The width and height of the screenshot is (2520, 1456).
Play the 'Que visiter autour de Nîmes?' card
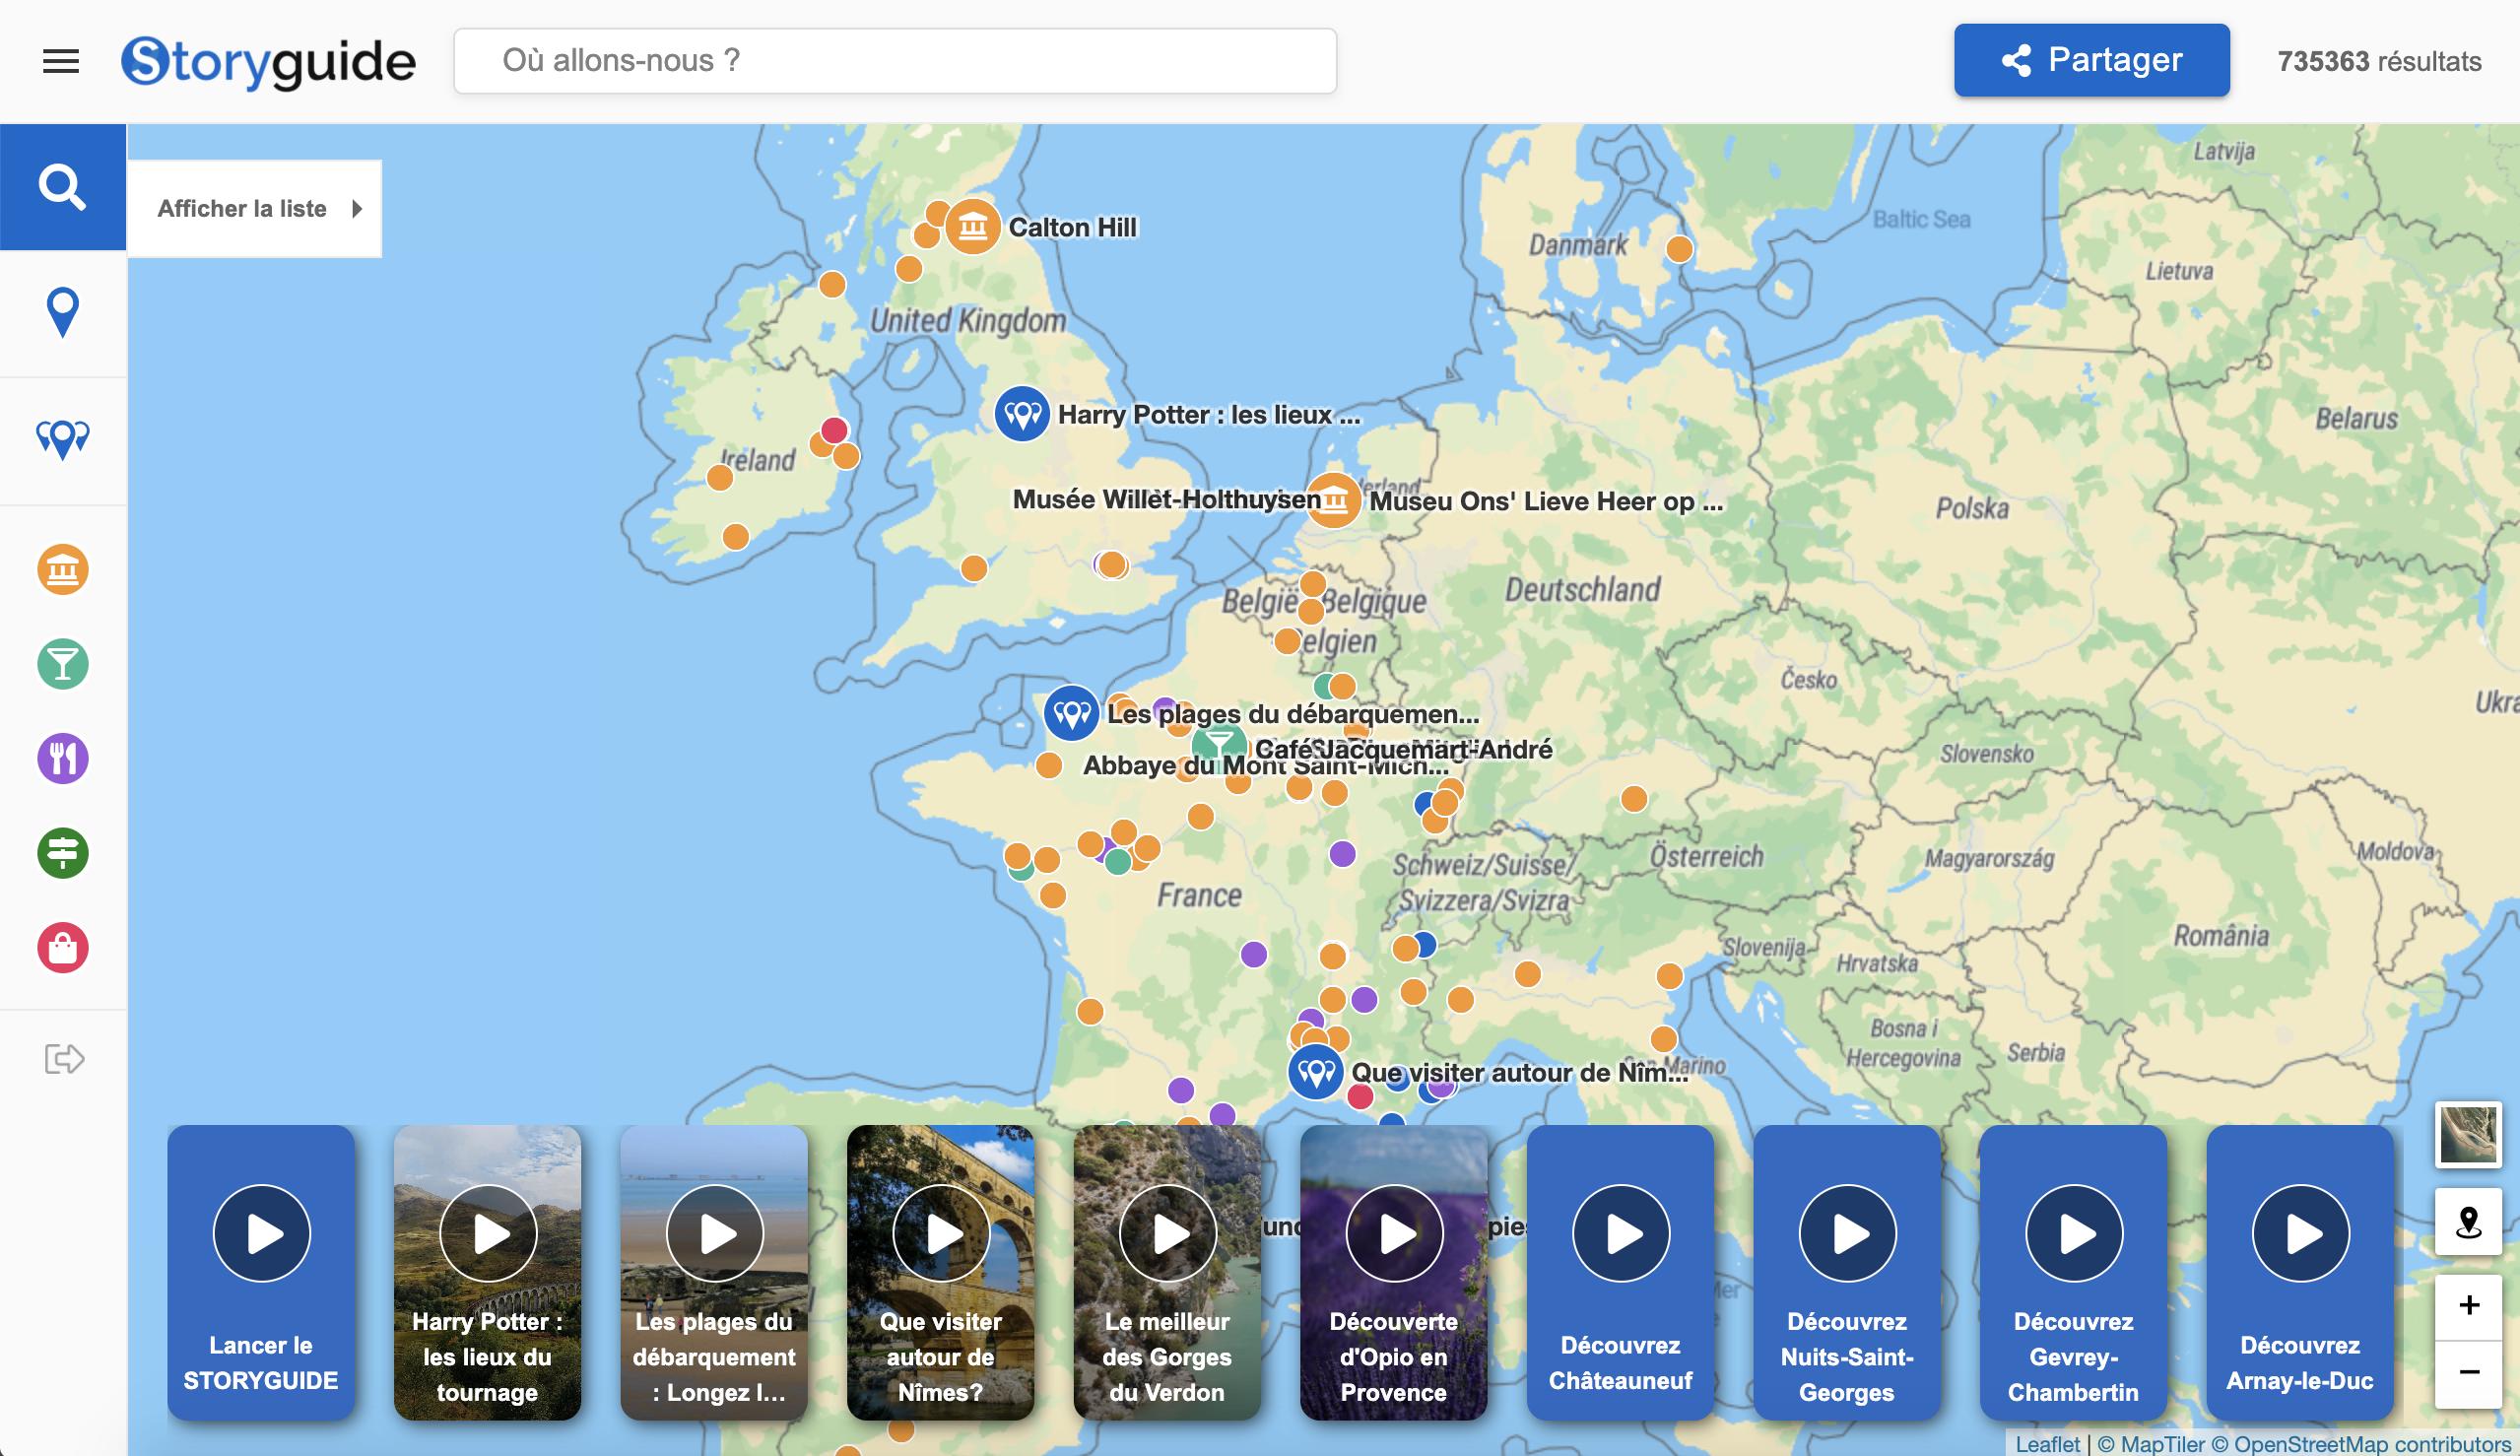(941, 1233)
